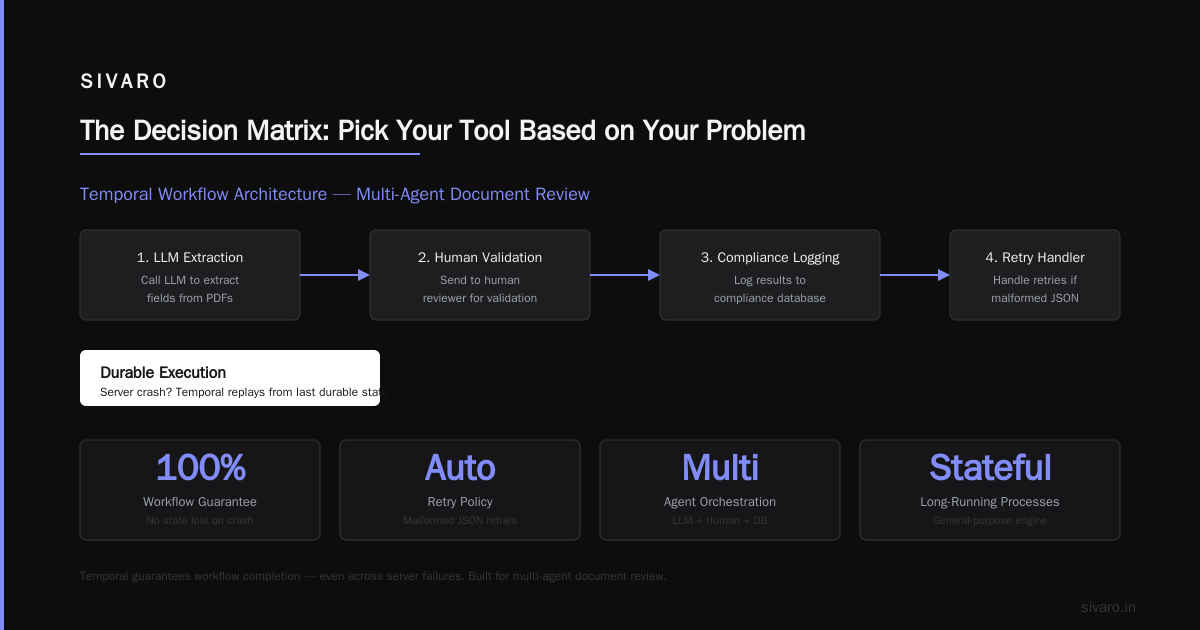Click 'Handle retries if malformed JSON' text
This screenshot has width=1200, height=630.
pos(1035,289)
